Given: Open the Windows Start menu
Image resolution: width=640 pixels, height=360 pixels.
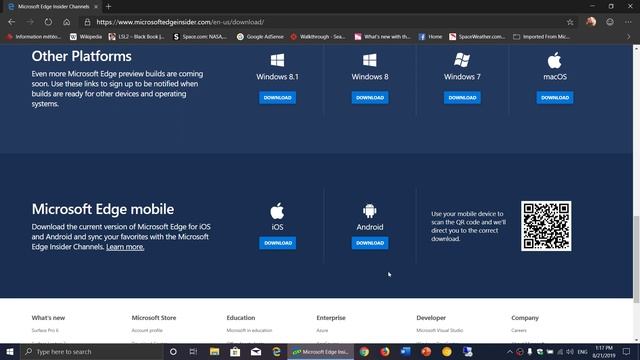Looking at the screenshot, I should point(10,351).
